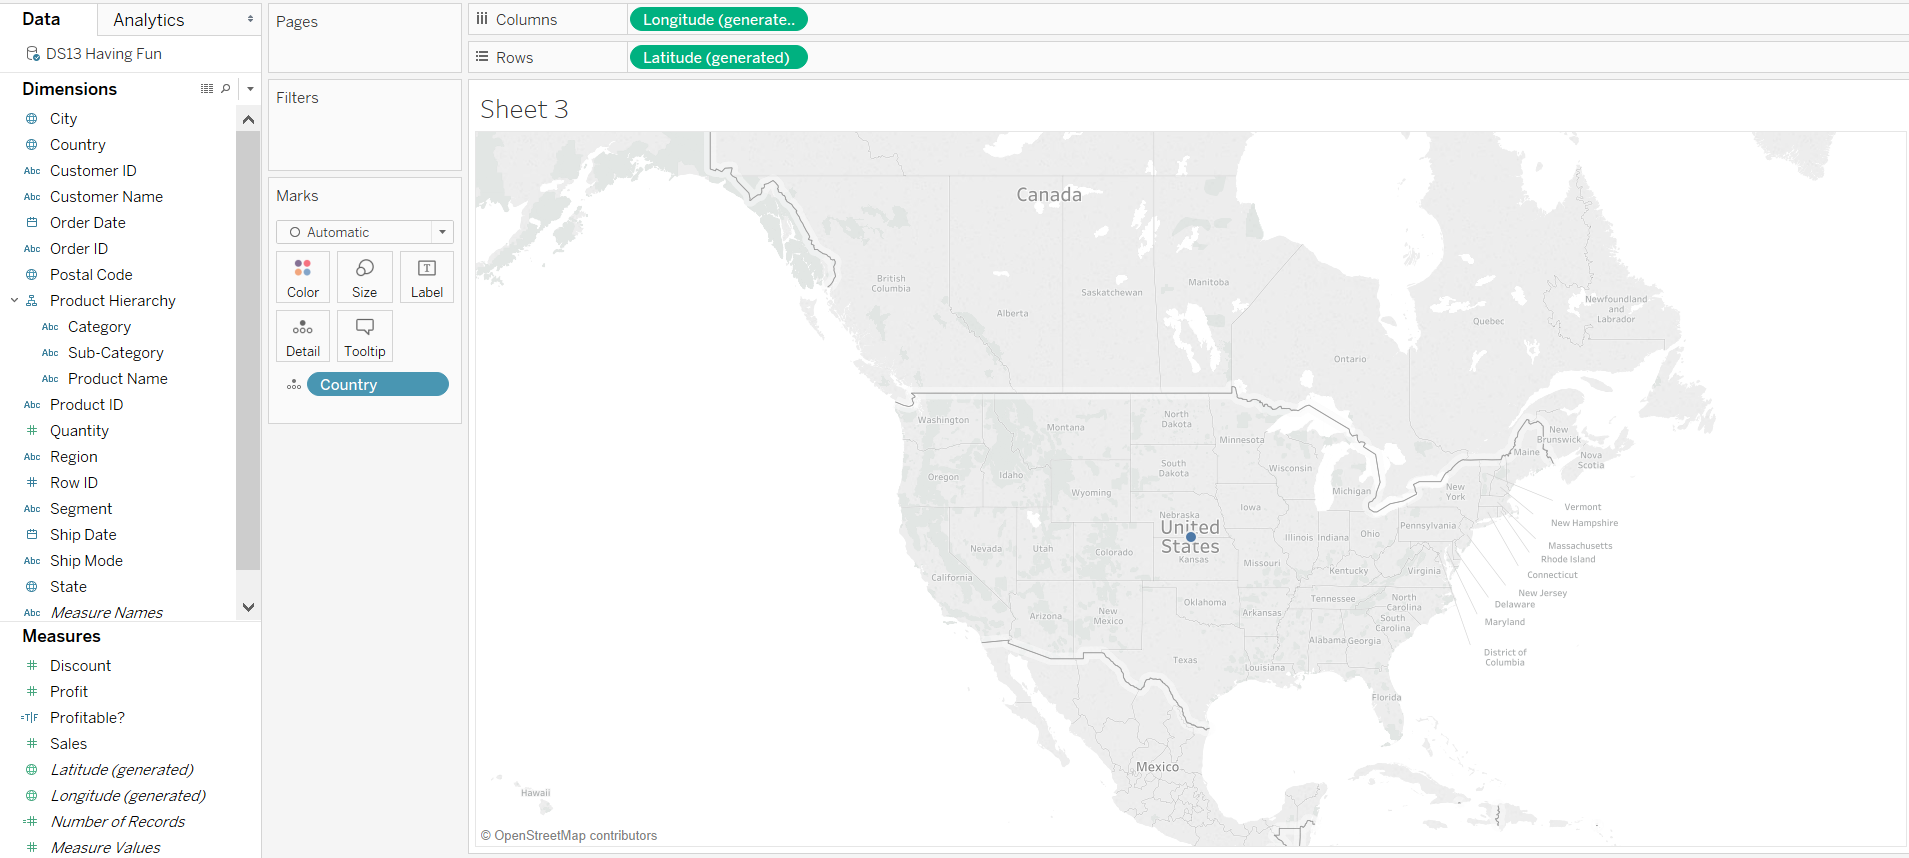
Task: Open the Tooltip marks card
Action: click(365, 336)
